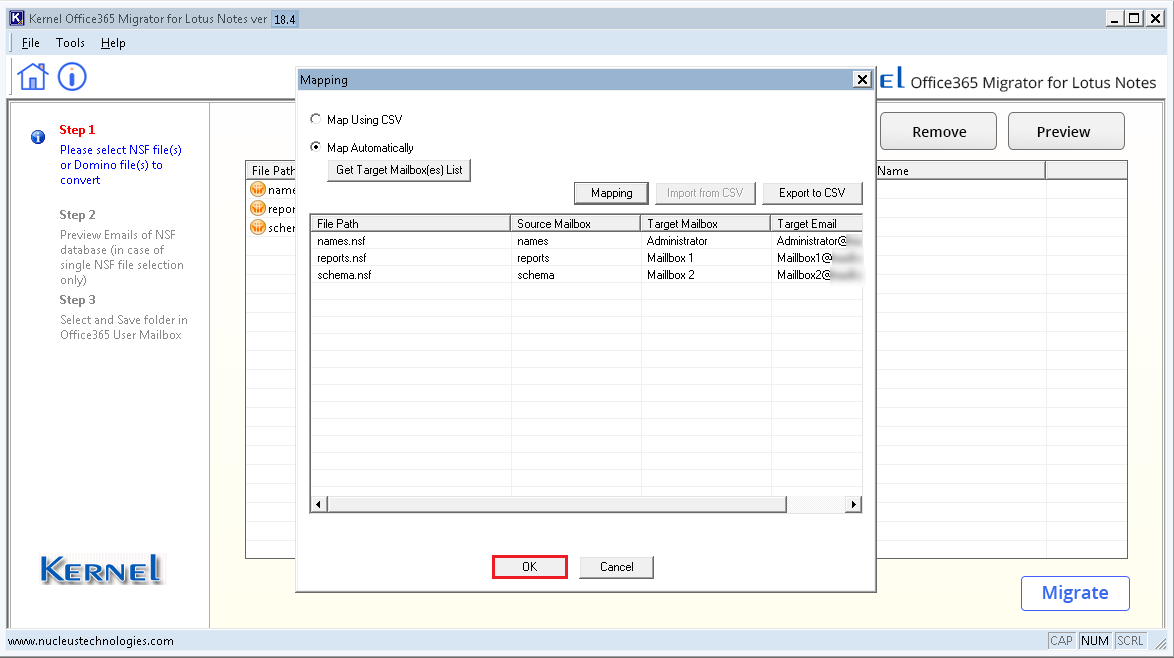1174x658 pixels.
Task: Click the Administrator@ target email cell
Action: coord(817,241)
